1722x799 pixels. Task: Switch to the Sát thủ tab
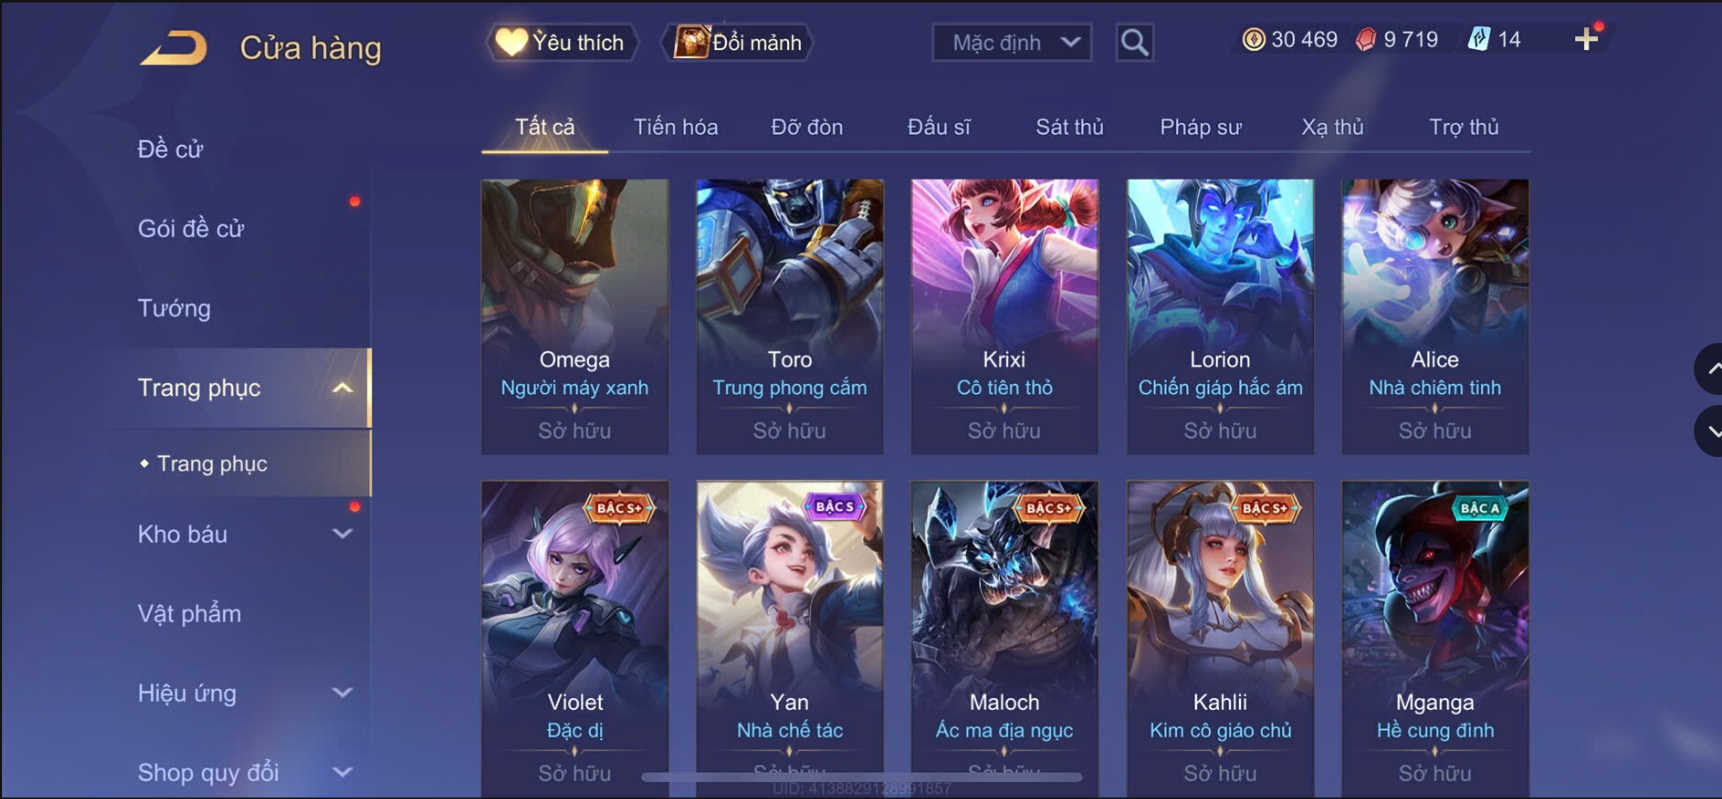coord(1069,127)
